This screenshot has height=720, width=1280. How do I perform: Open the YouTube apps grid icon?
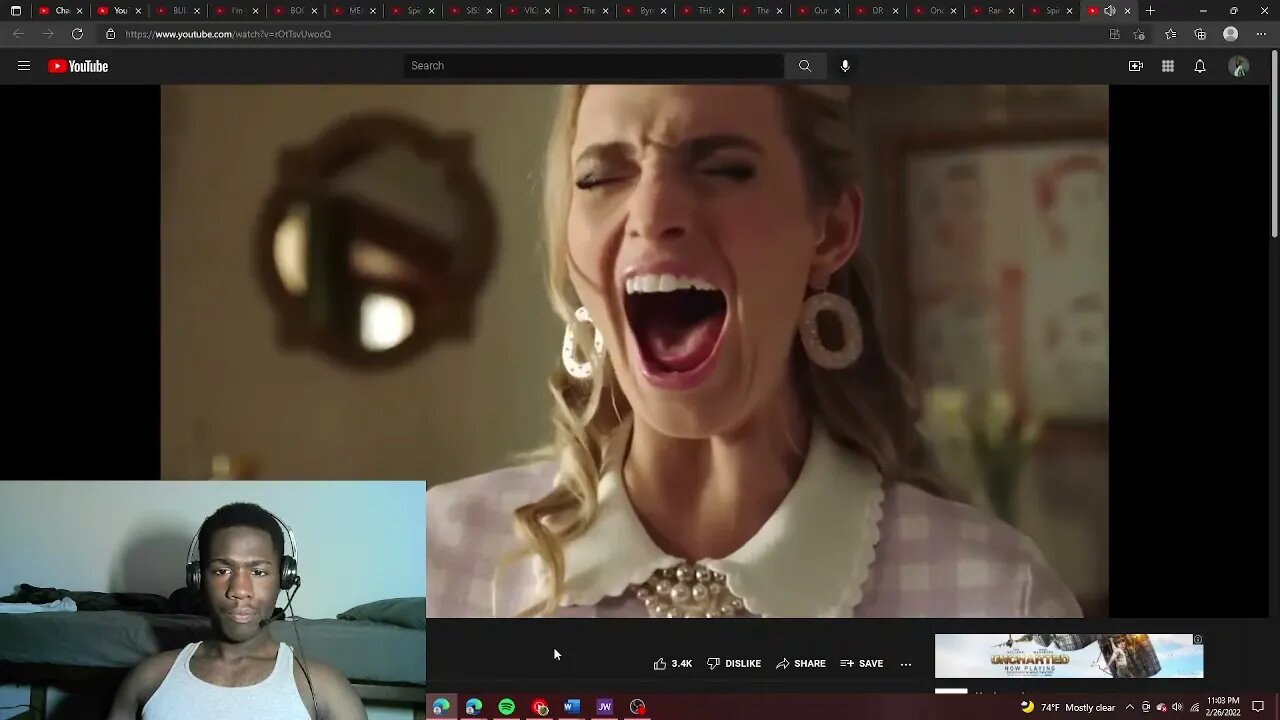1168,66
